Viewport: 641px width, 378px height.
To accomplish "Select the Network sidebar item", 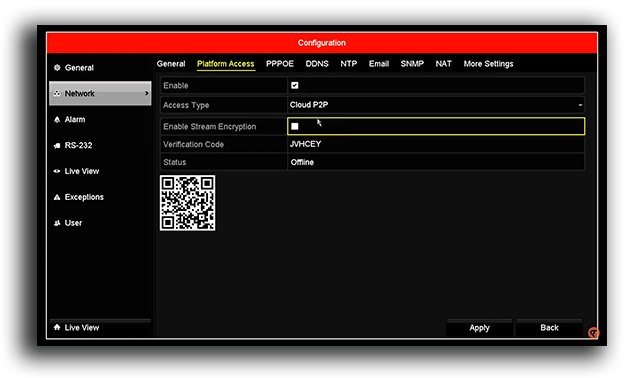I will (x=100, y=94).
